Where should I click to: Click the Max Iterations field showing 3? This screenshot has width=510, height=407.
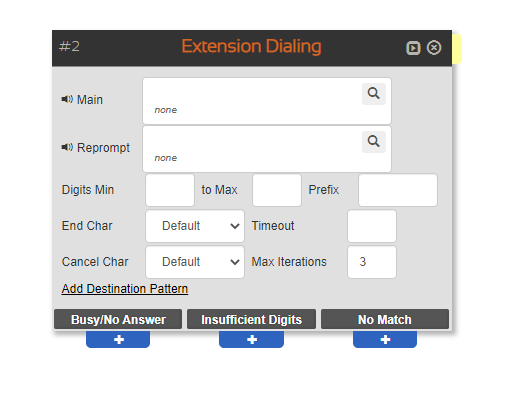372,262
